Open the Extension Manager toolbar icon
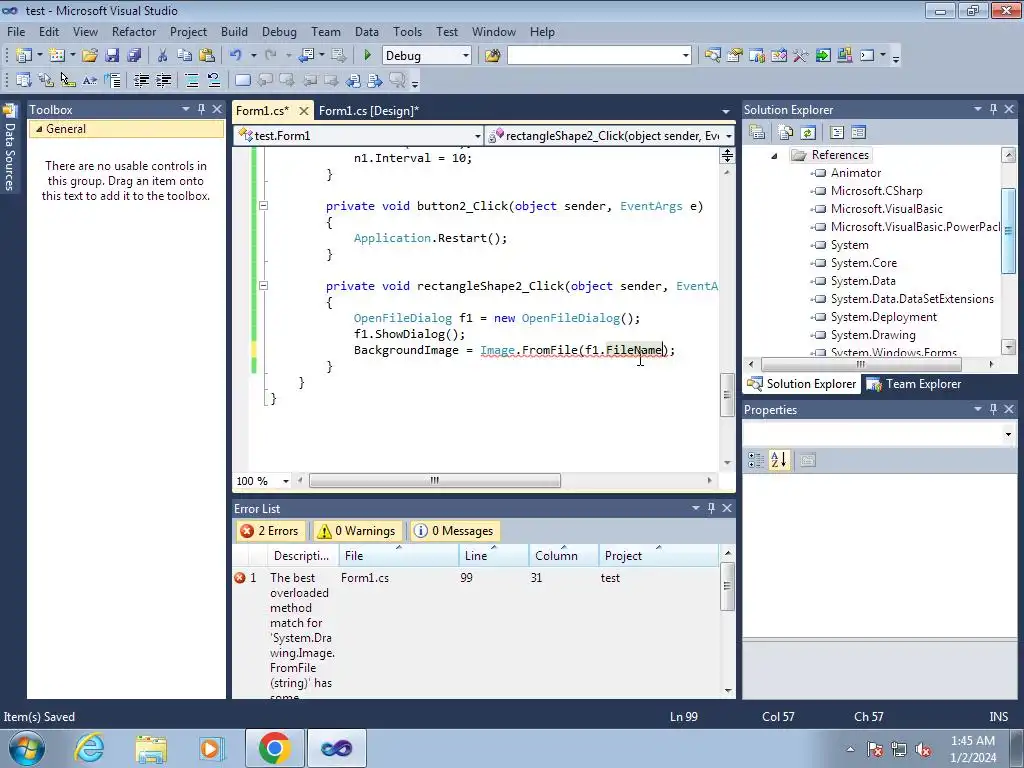This screenshot has width=1024, height=768. coord(844,56)
